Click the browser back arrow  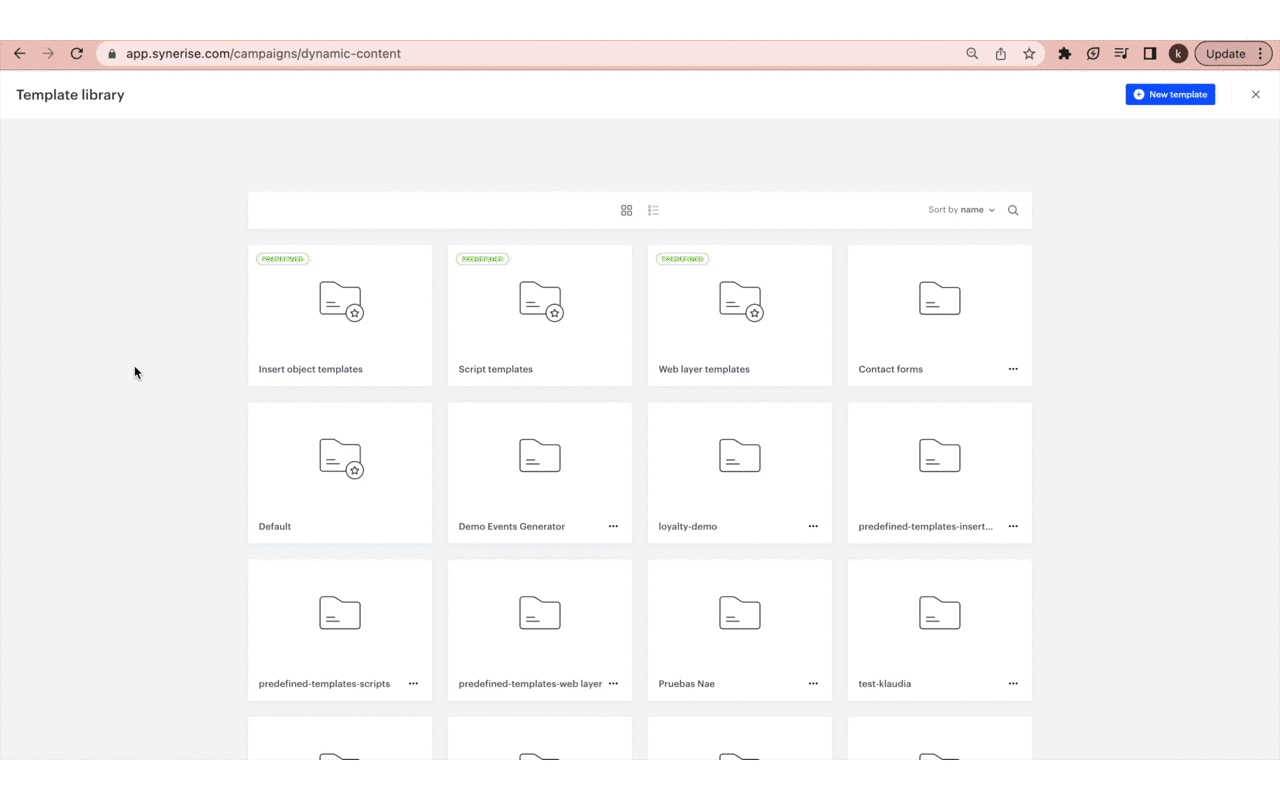tap(20, 53)
